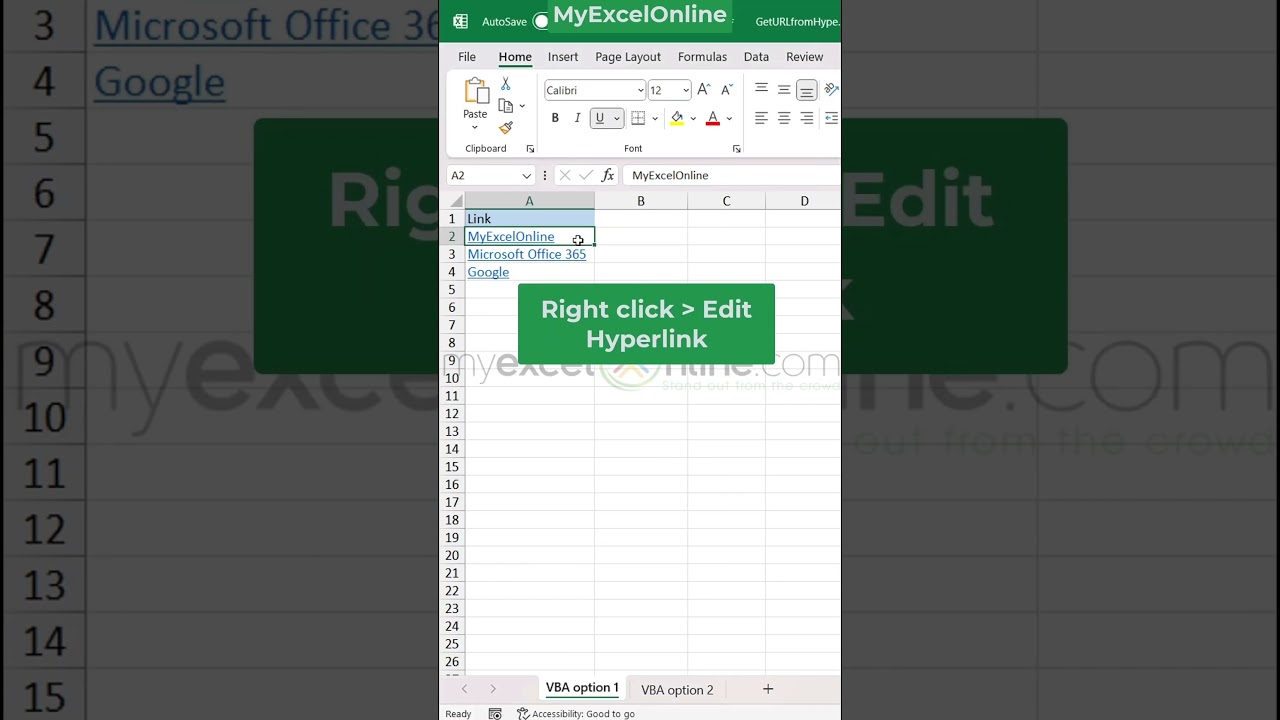Click the Borders icon

coord(638,118)
